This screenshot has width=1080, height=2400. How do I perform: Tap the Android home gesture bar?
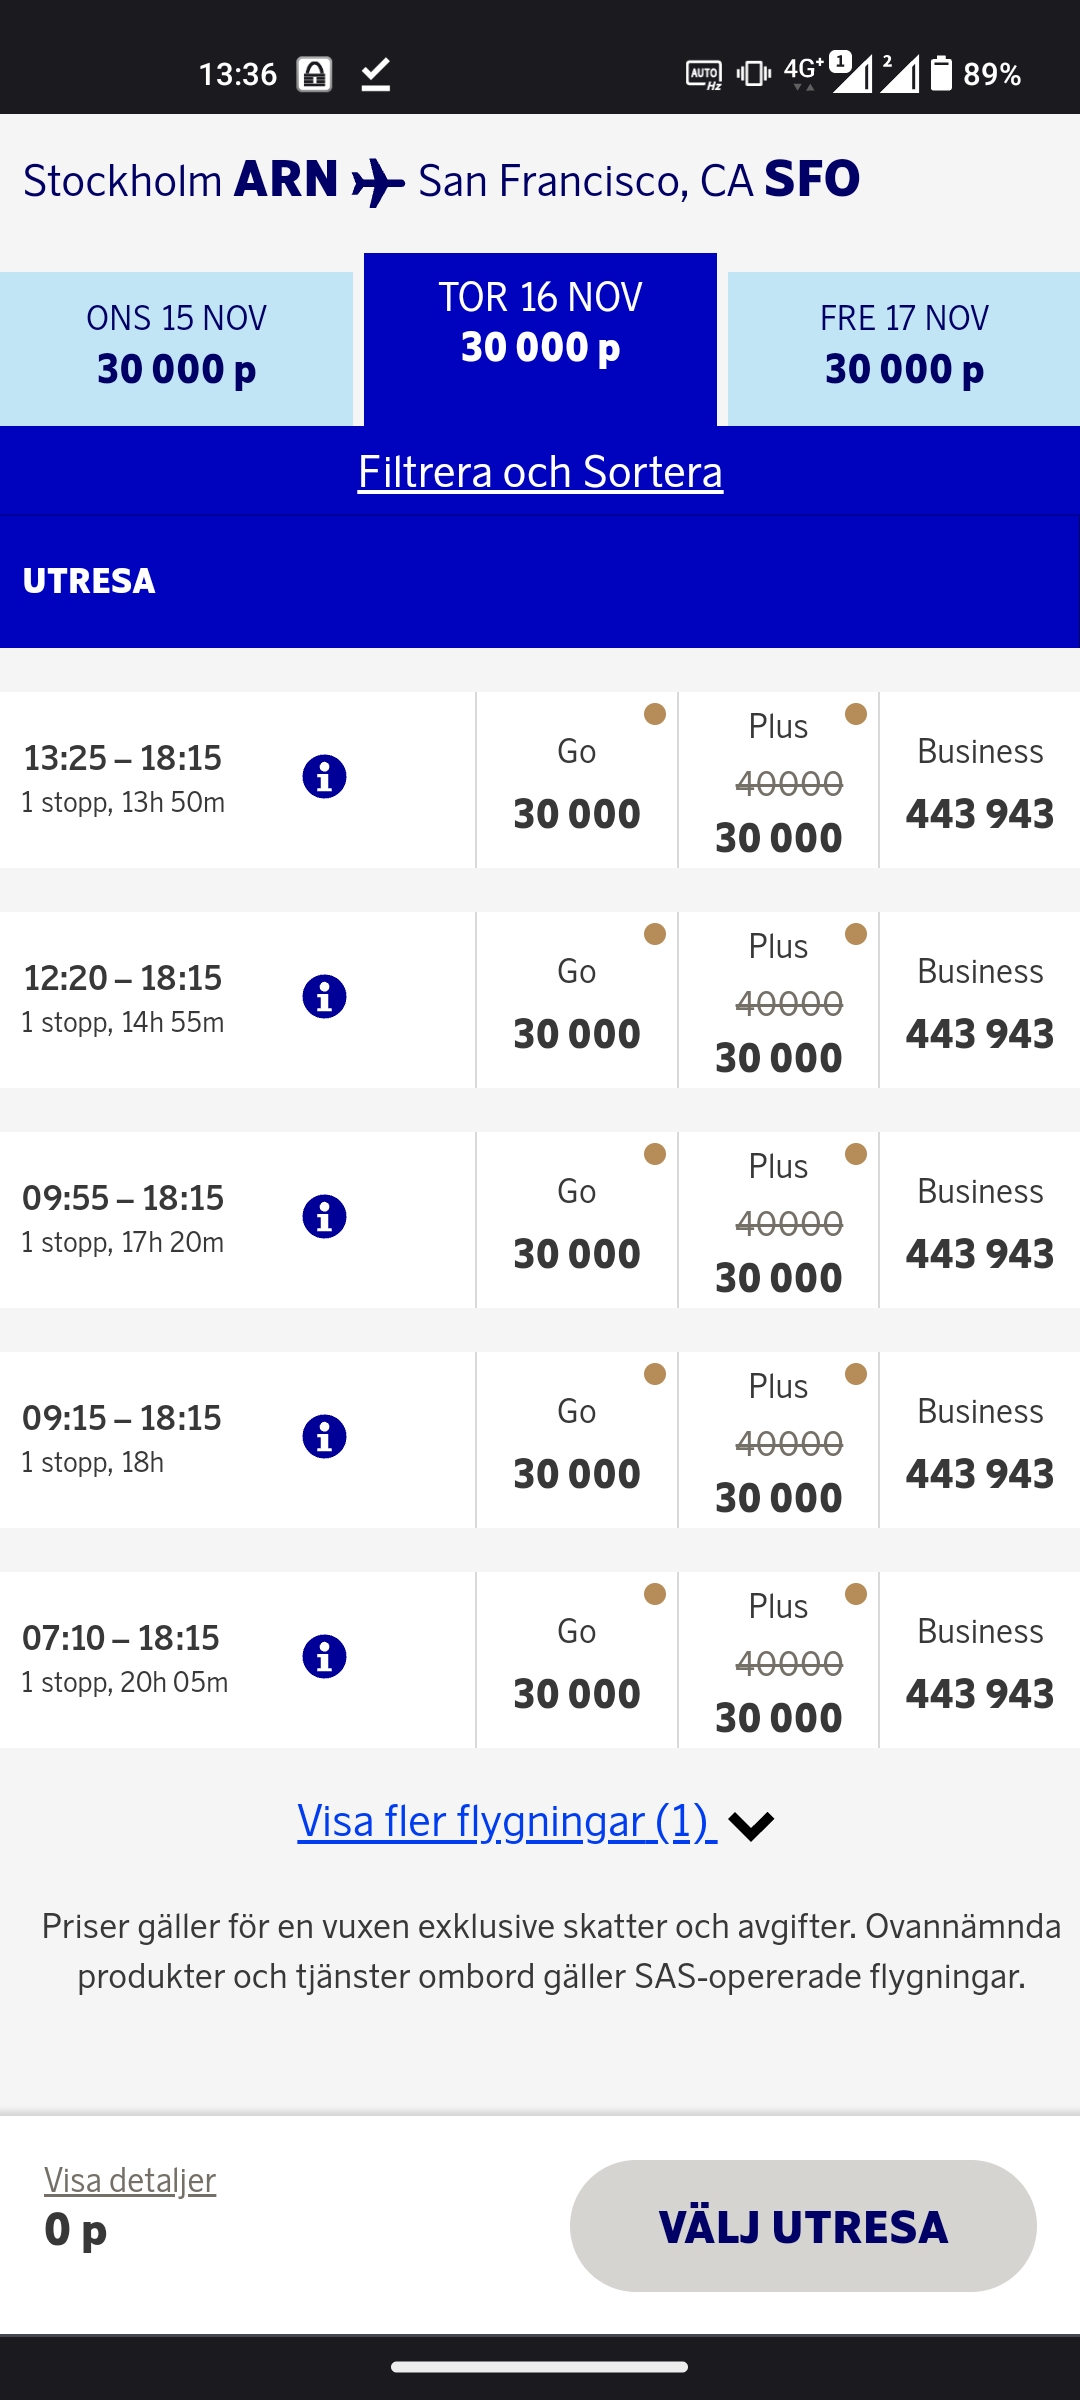pyautogui.click(x=540, y=2367)
